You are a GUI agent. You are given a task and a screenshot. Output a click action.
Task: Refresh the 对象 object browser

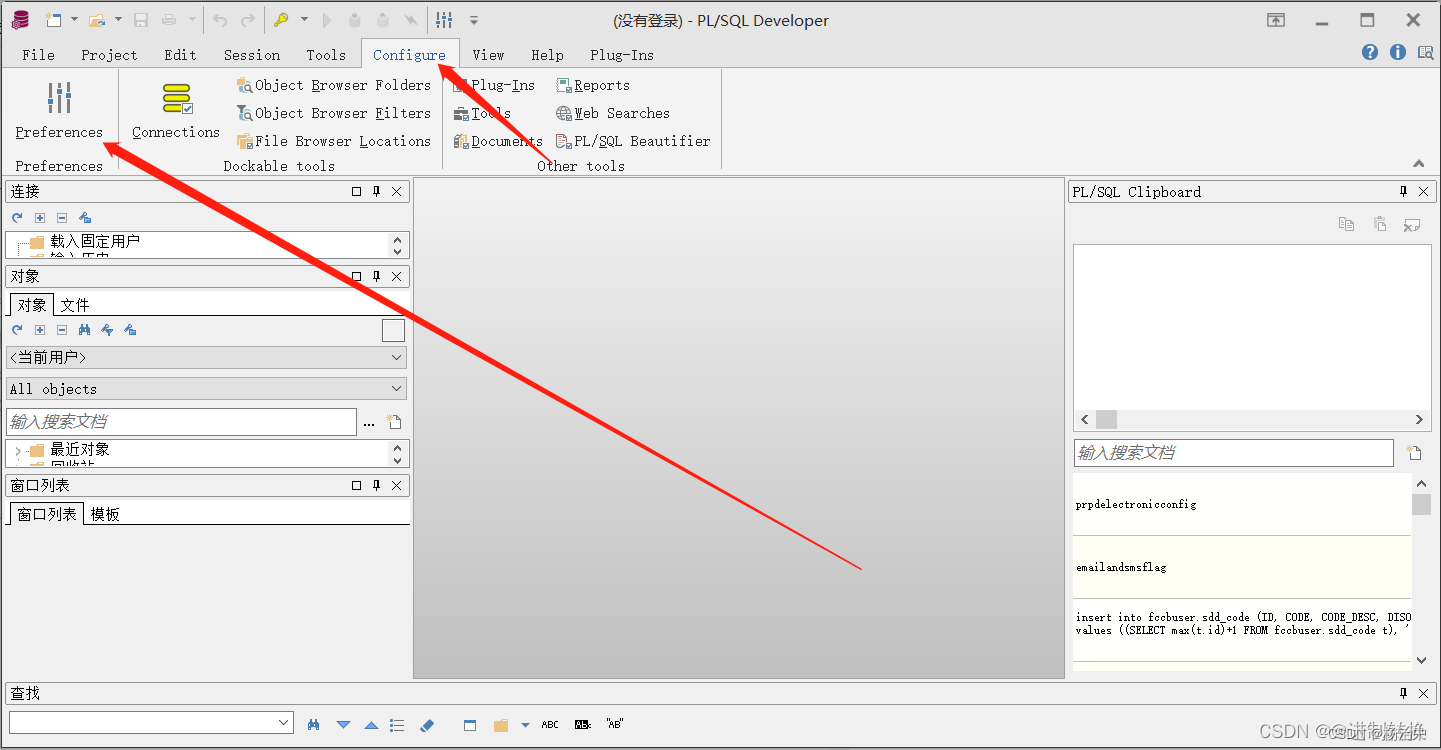[17, 330]
